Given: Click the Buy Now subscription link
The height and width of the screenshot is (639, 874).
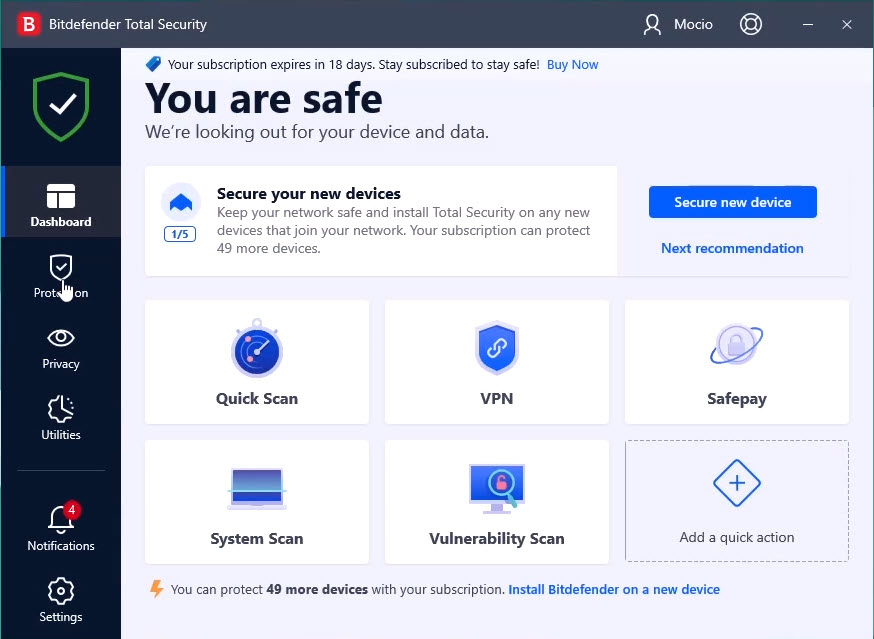Looking at the screenshot, I should point(573,64).
